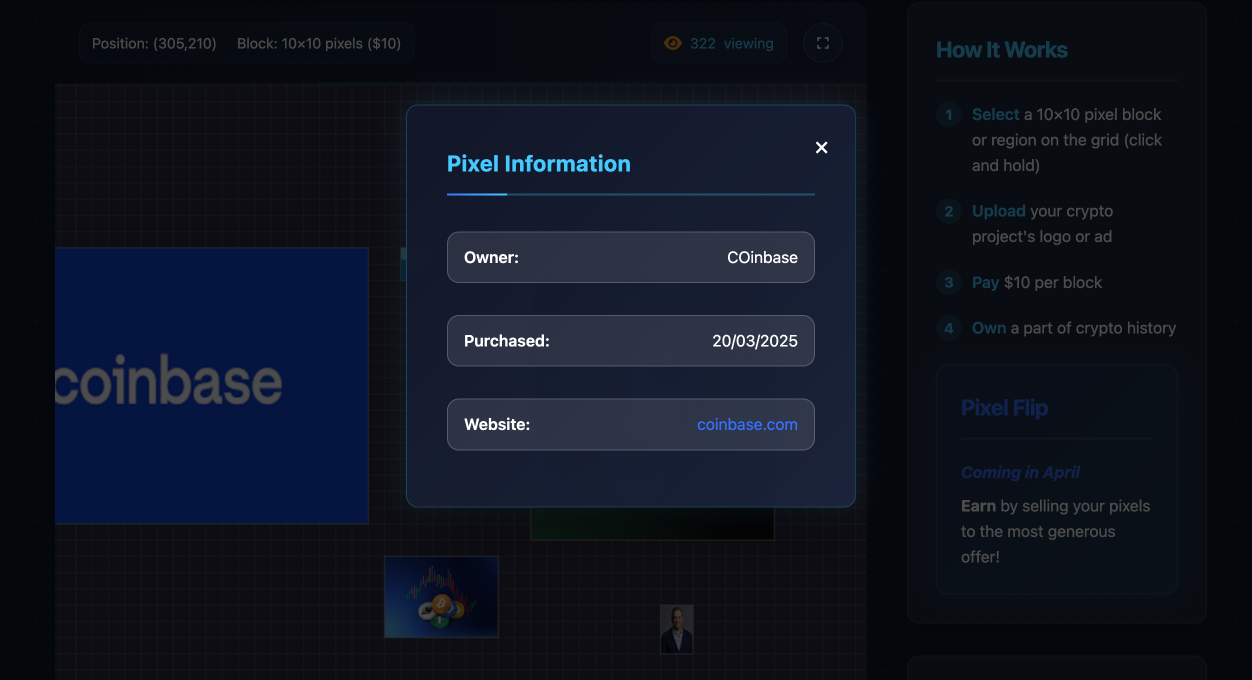Click step 3 number badge for Pay
Screen dimensions: 1252x680
coord(949,283)
